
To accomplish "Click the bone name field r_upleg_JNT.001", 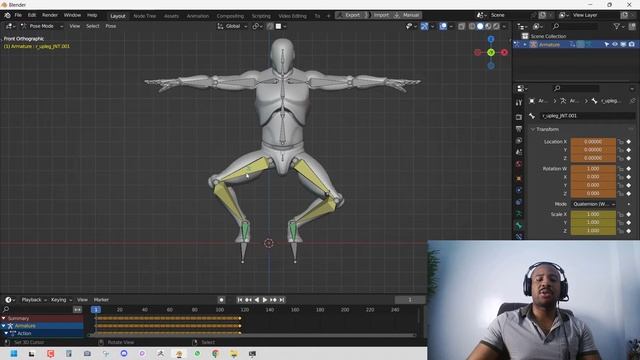I will click(x=588, y=116).
